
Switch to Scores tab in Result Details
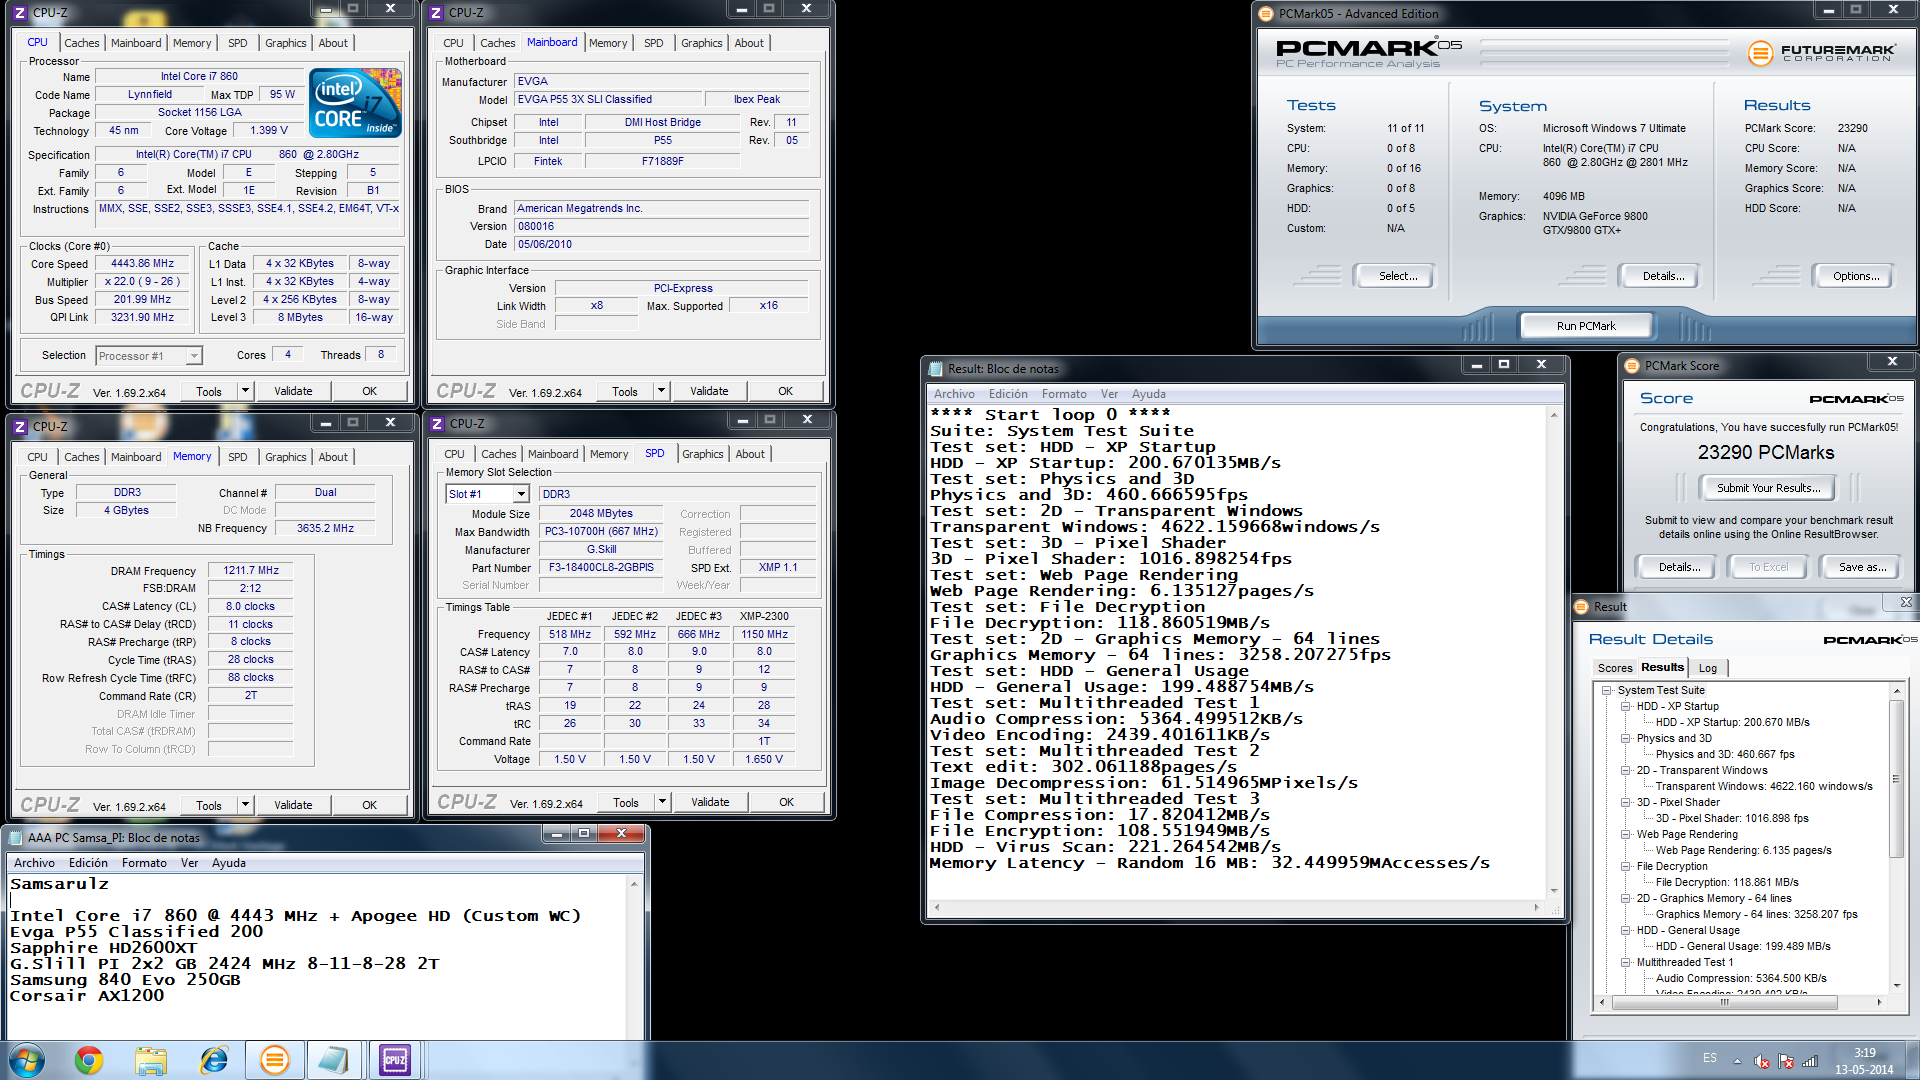1615,668
